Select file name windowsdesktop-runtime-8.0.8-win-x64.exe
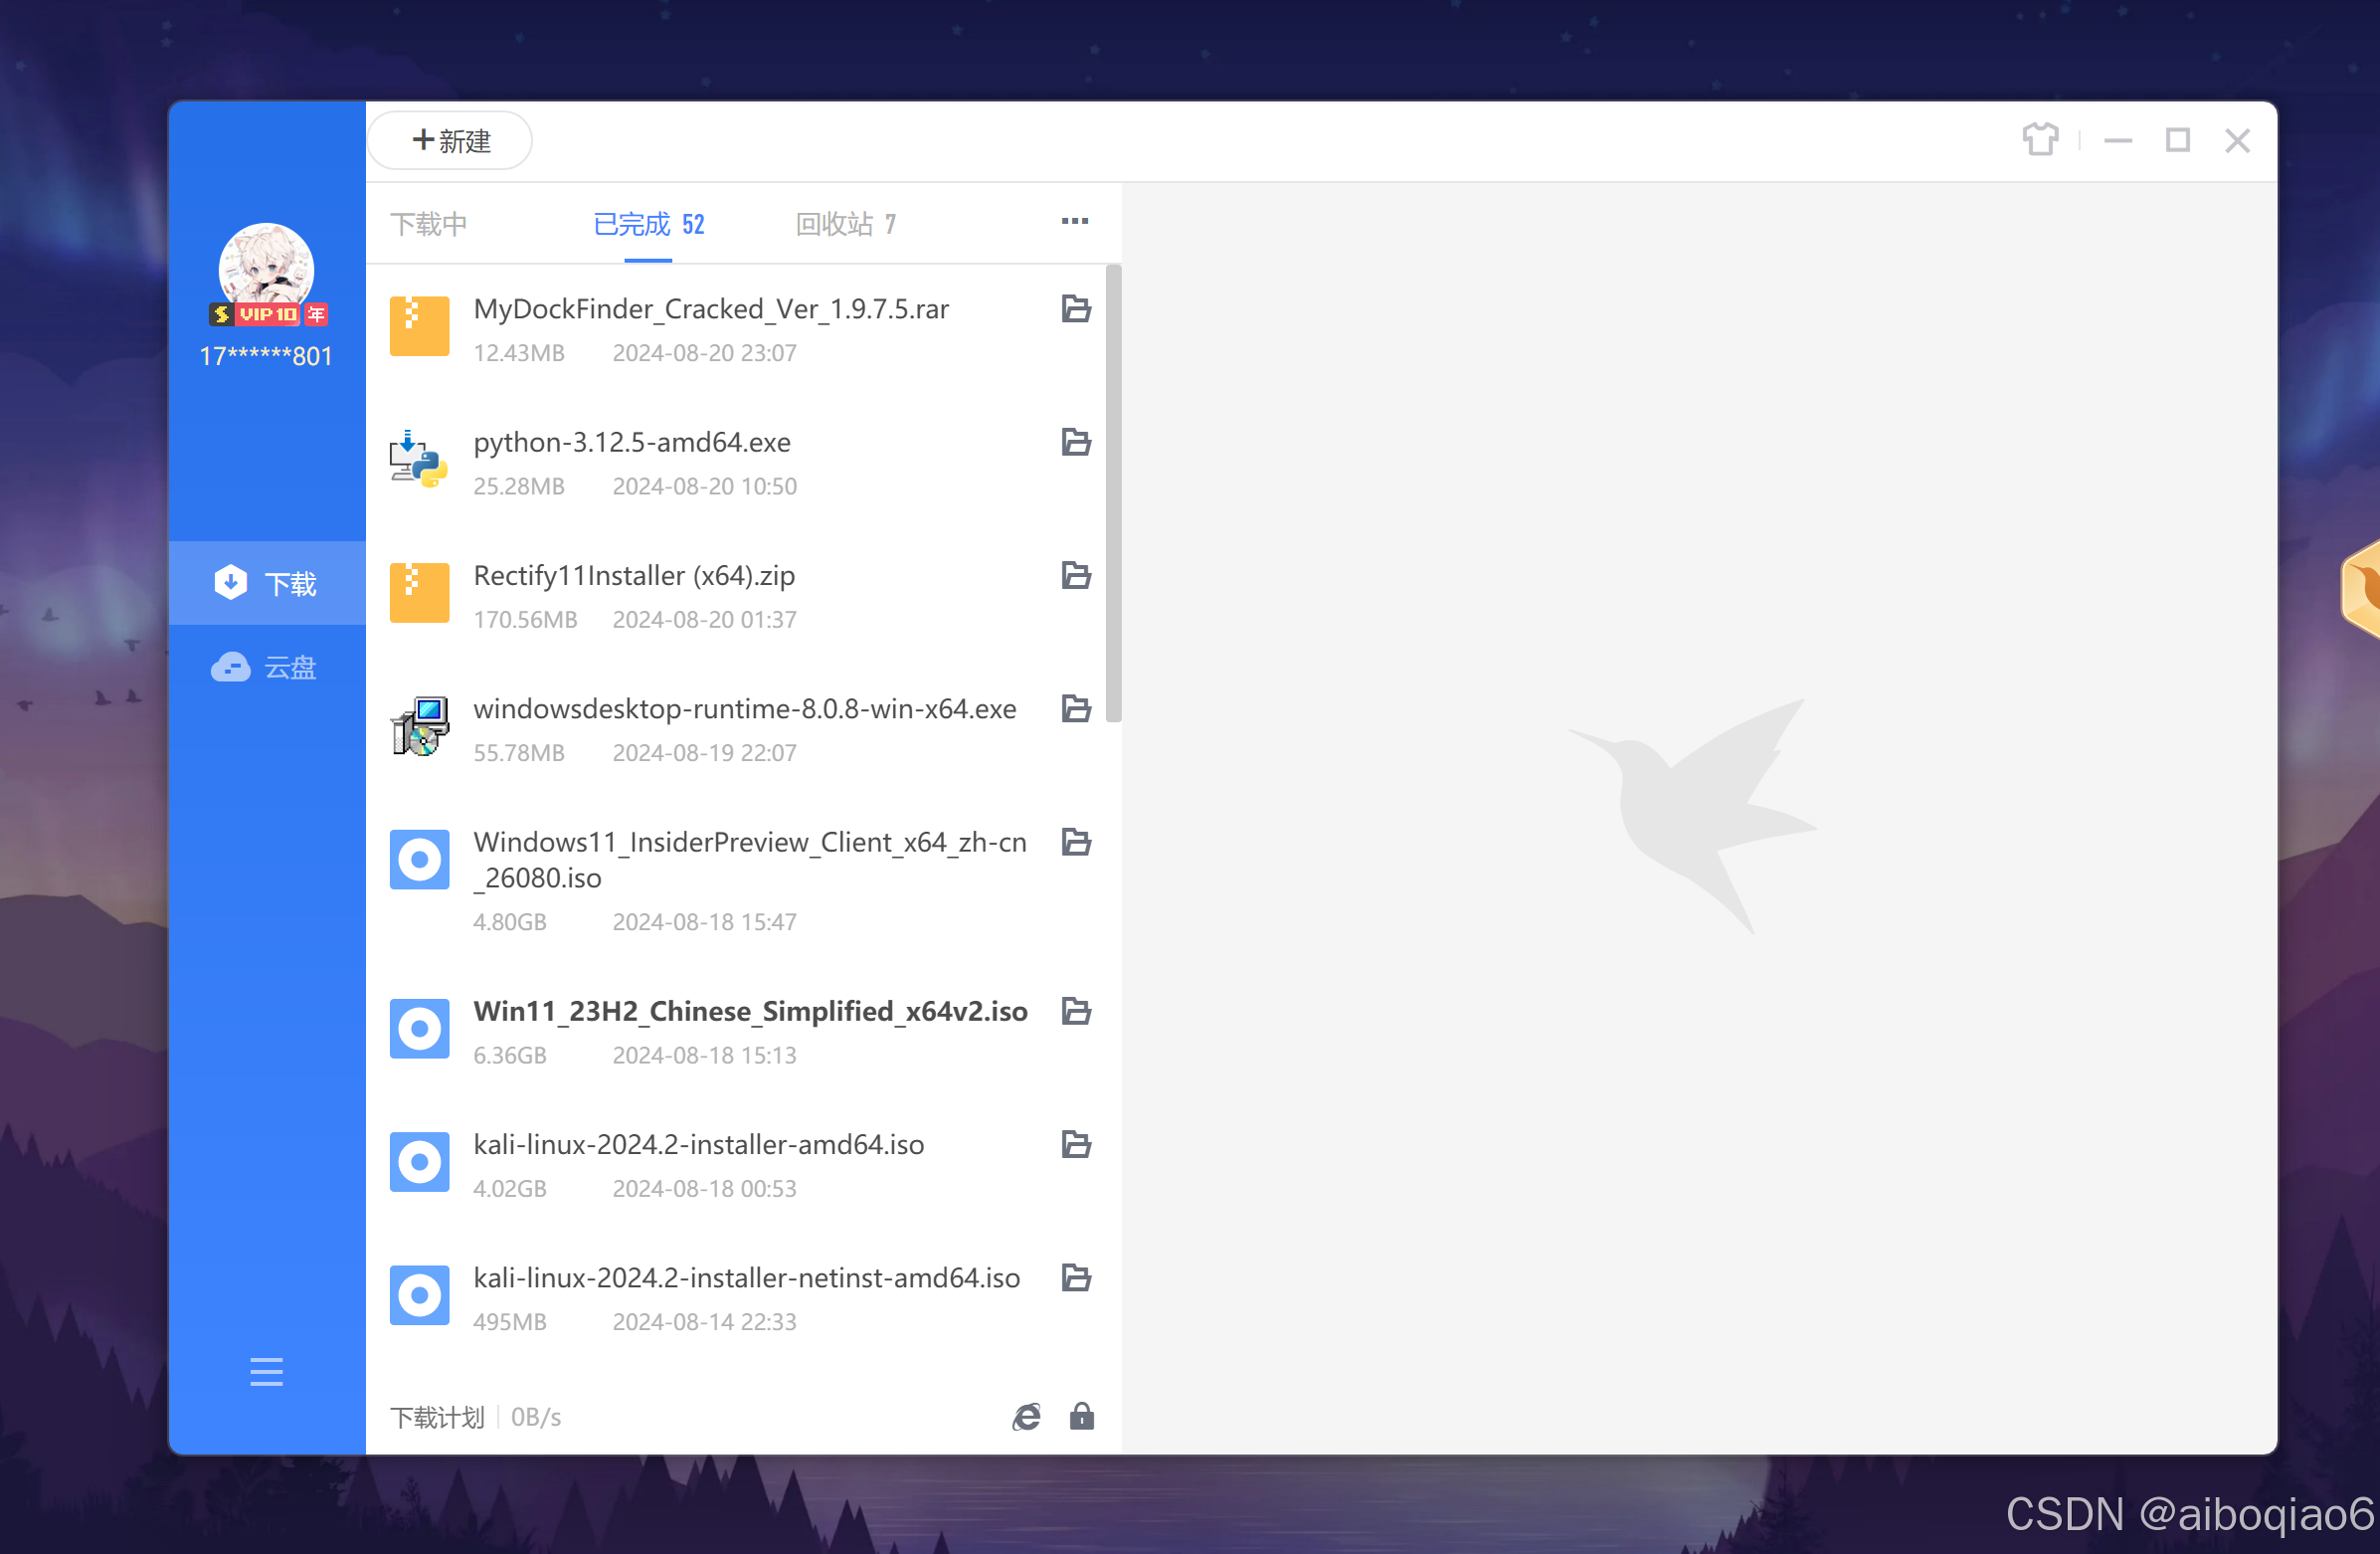 point(745,708)
